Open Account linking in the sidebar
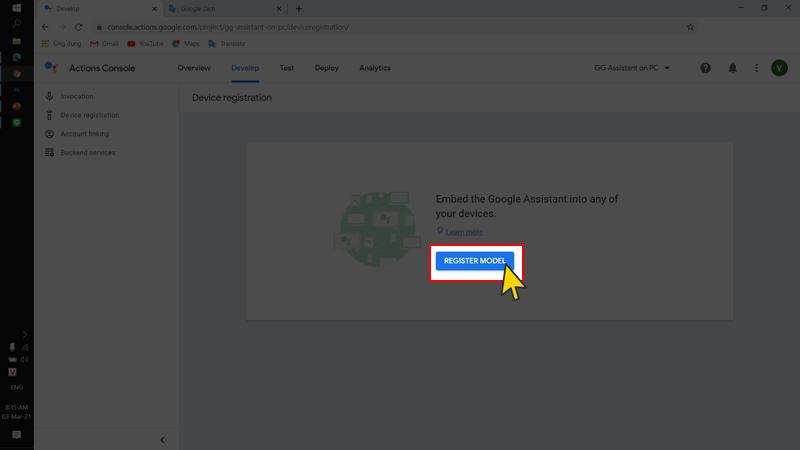The width and height of the screenshot is (800, 450). tap(85, 134)
